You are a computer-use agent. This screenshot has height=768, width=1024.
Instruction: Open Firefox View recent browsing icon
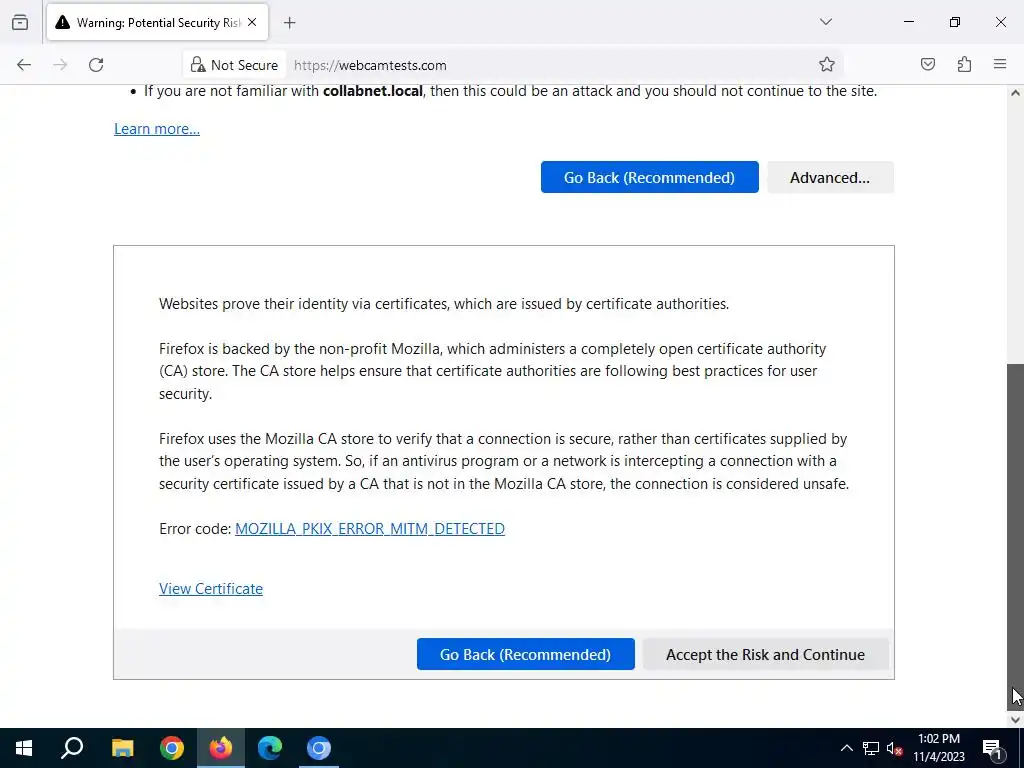pyautogui.click(x=20, y=22)
